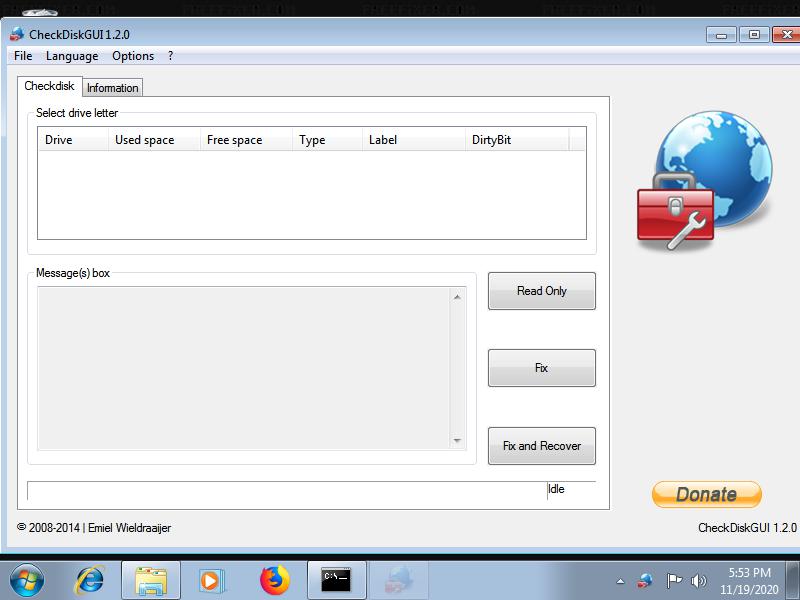
Task: Launch Firefox from the taskbar
Action: tap(275, 580)
